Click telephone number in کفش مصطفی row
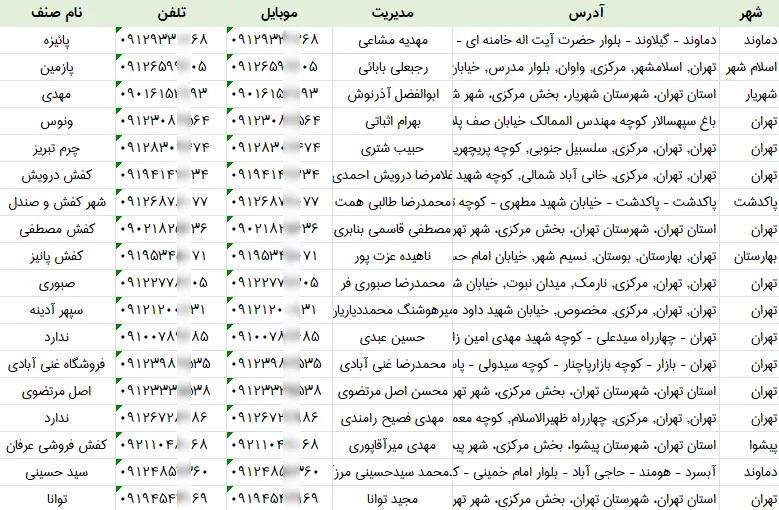Screen dimensions: 779x510 click(x=171, y=229)
